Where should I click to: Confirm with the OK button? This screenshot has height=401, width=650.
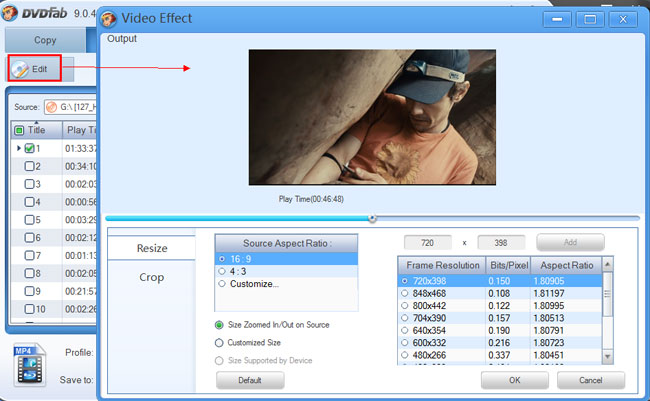tap(514, 380)
